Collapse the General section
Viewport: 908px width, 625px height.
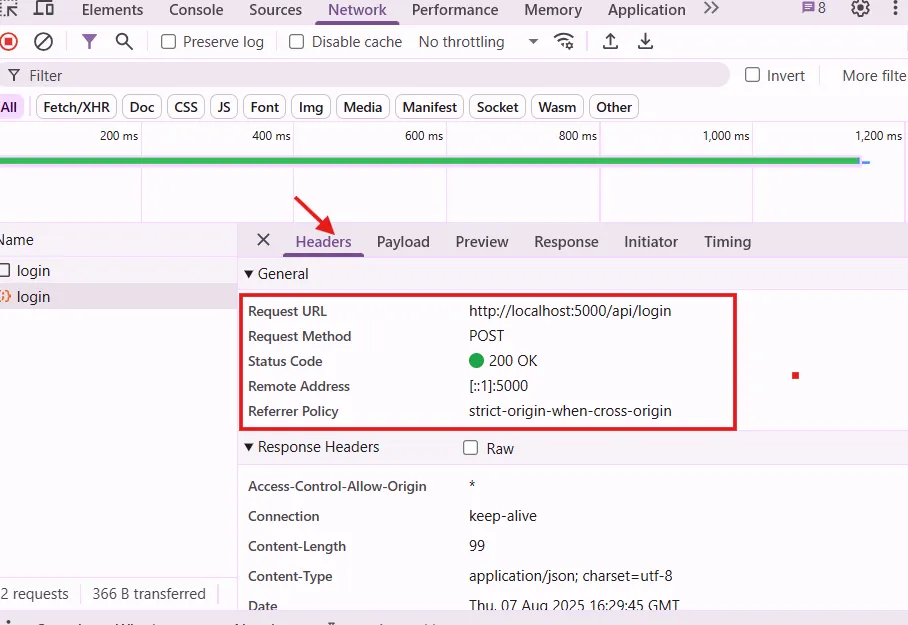[249, 274]
